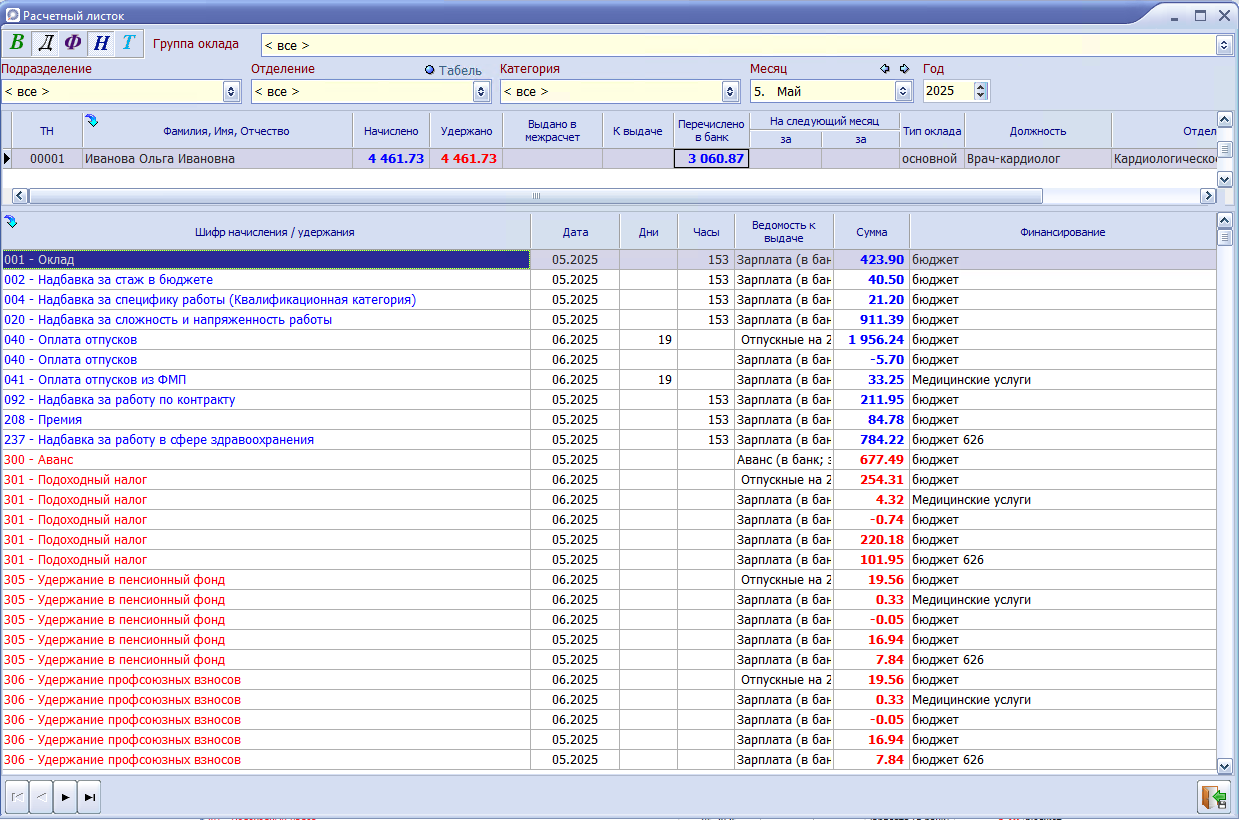Image resolution: width=1239 pixels, height=820 pixels.
Task: Toggle the blue 'Н' toolbar button
Action: (x=101, y=43)
